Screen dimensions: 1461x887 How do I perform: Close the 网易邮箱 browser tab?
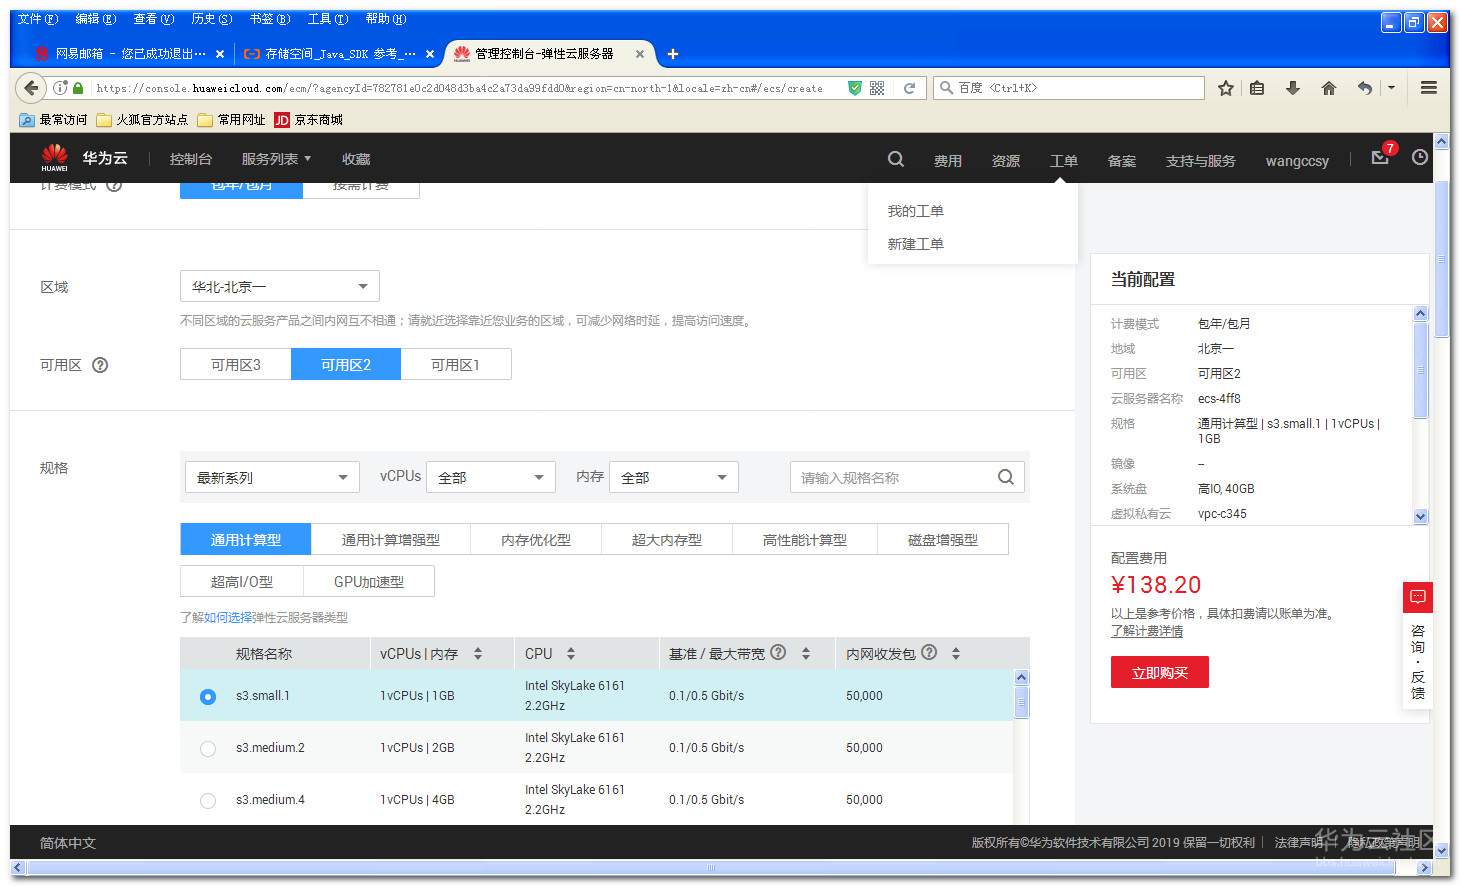220,54
